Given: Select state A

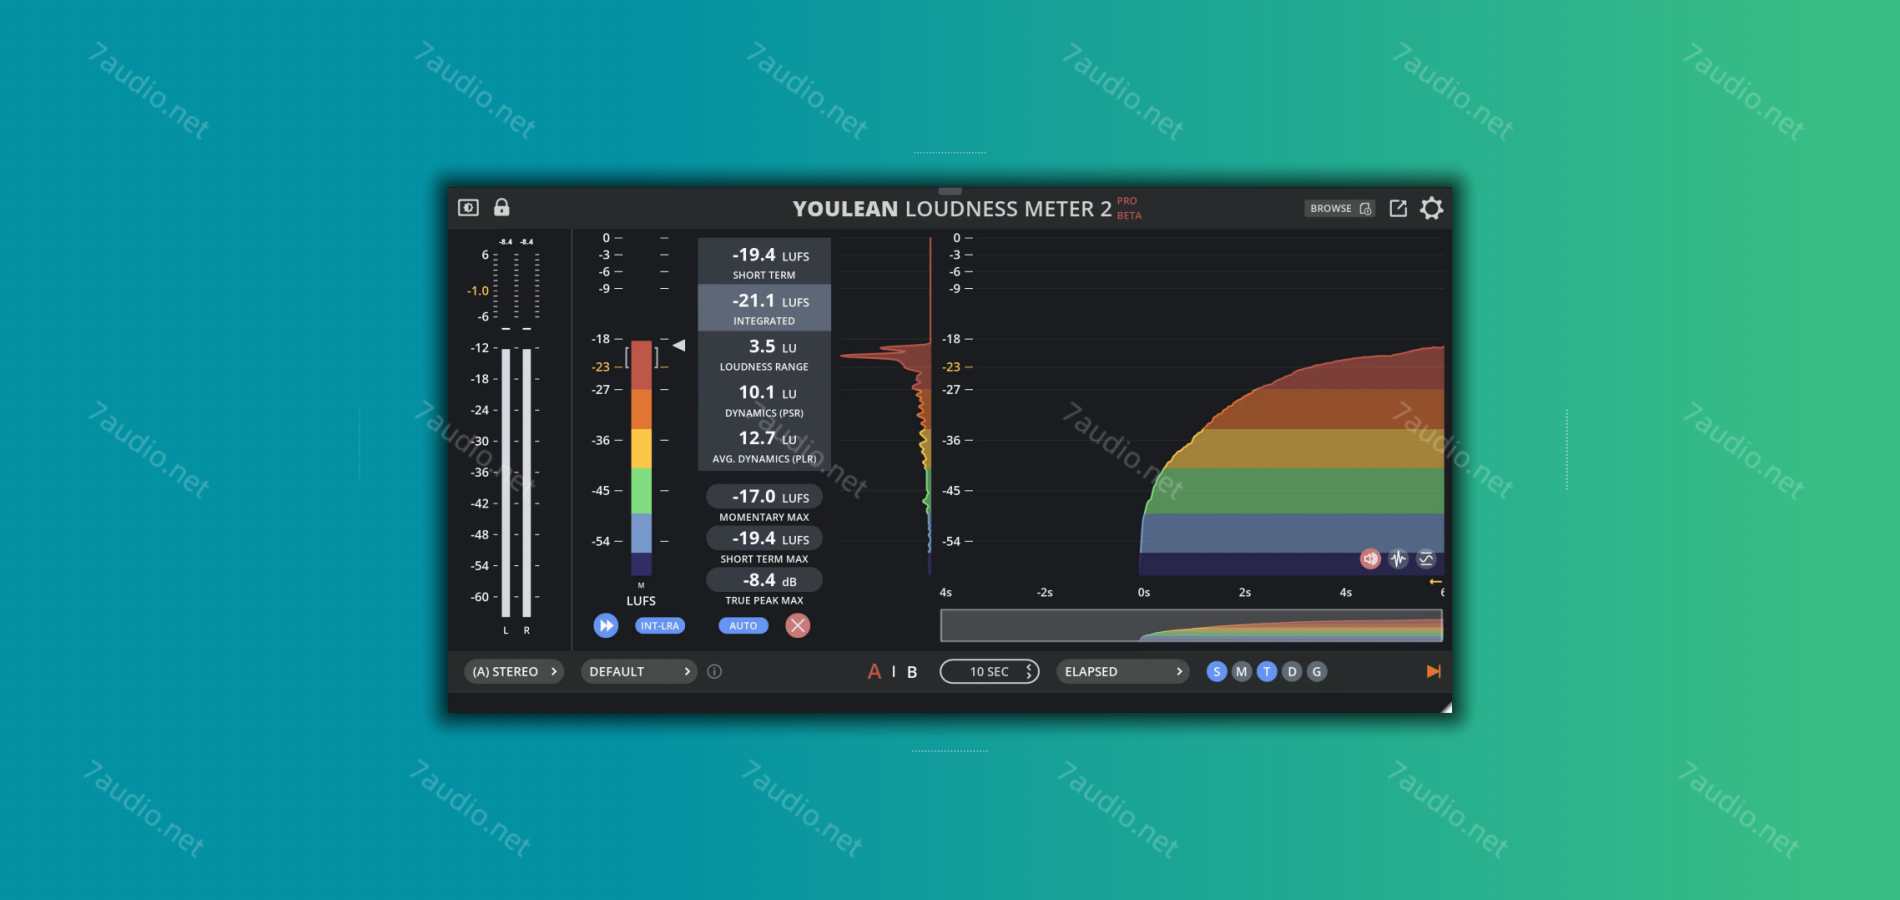Looking at the screenshot, I should tap(874, 672).
